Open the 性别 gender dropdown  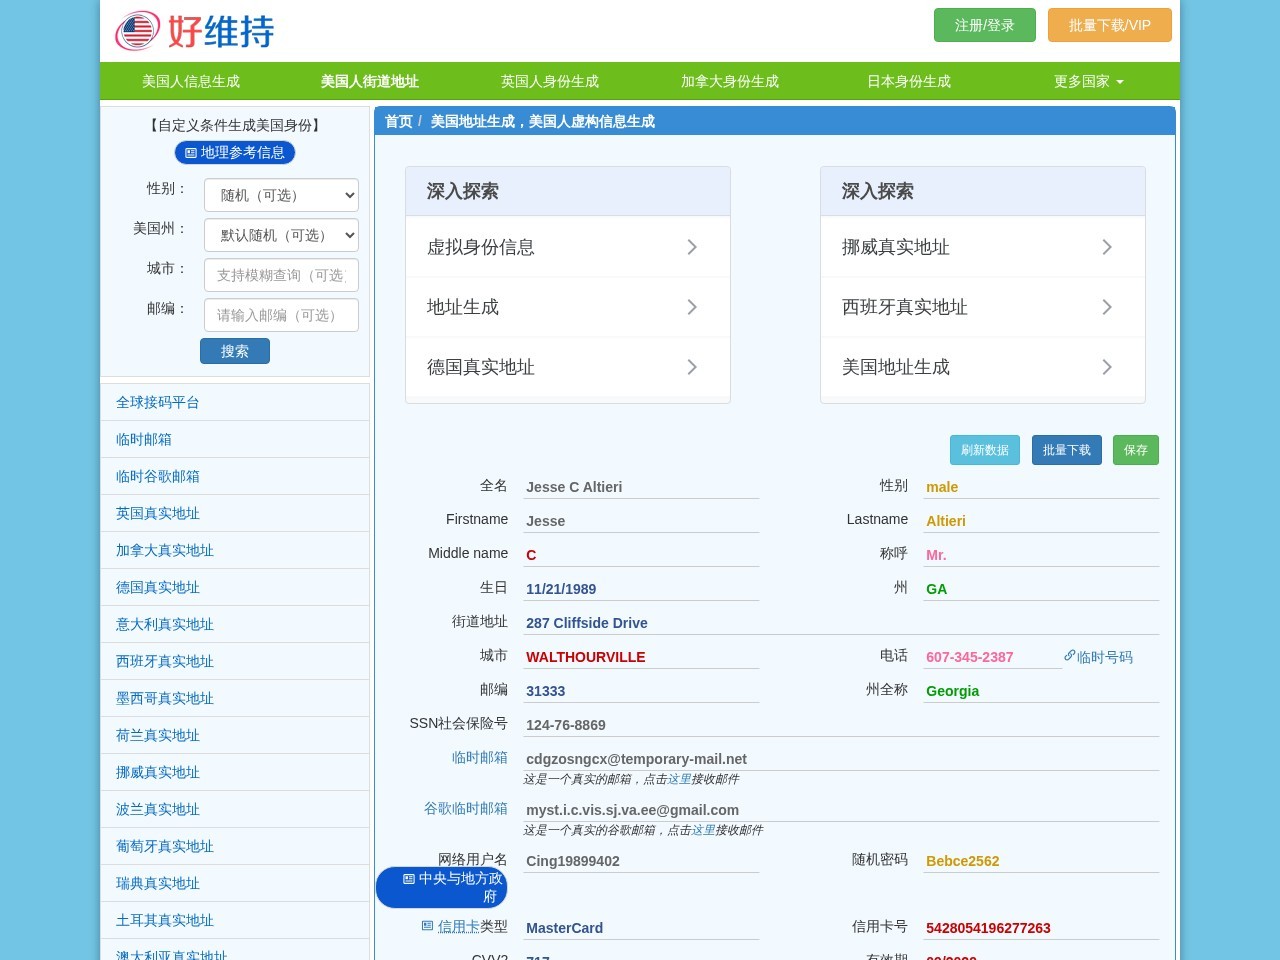point(281,195)
